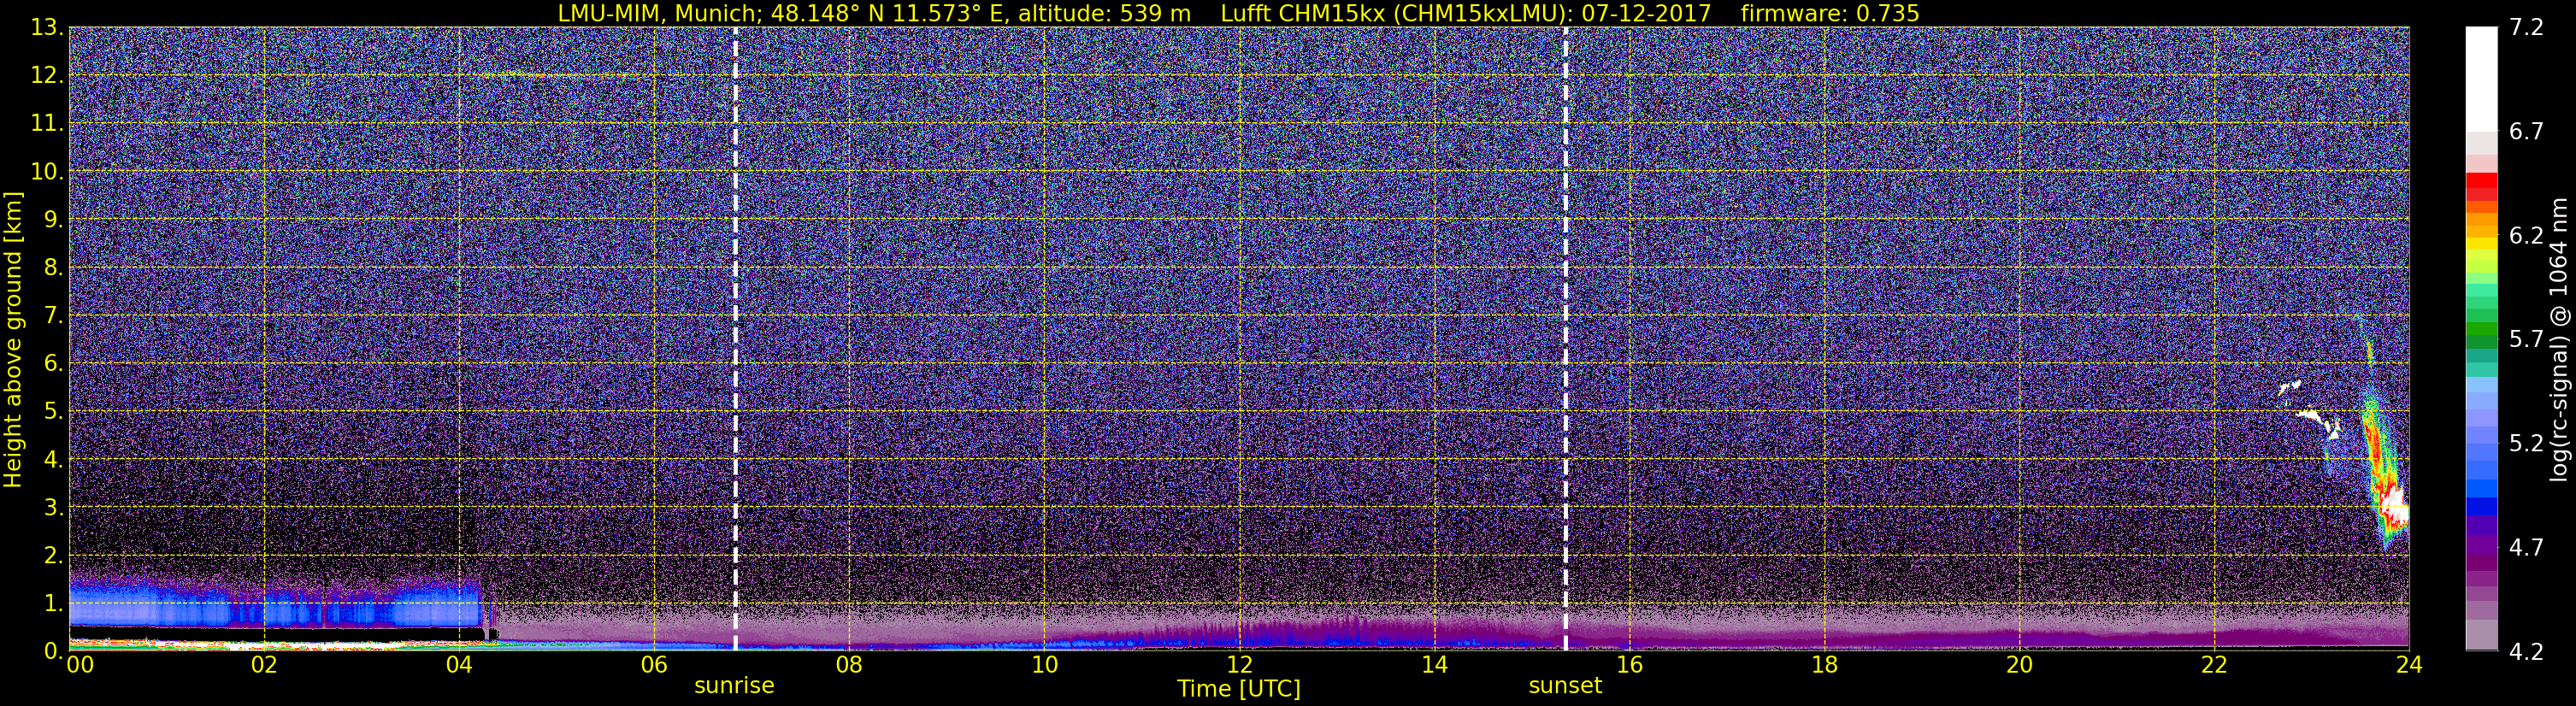Click "altitude: 539 m" in the title
This screenshot has height=706, width=2576.
(x=1104, y=14)
